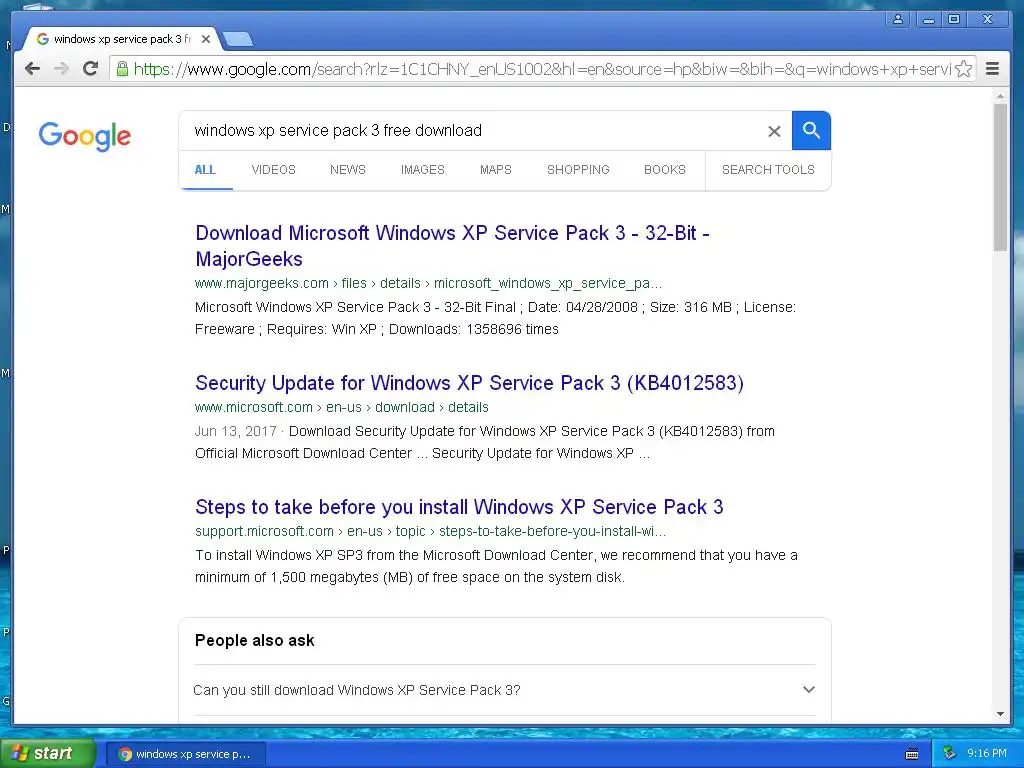Switch to the IMAGES tab

(423, 170)
